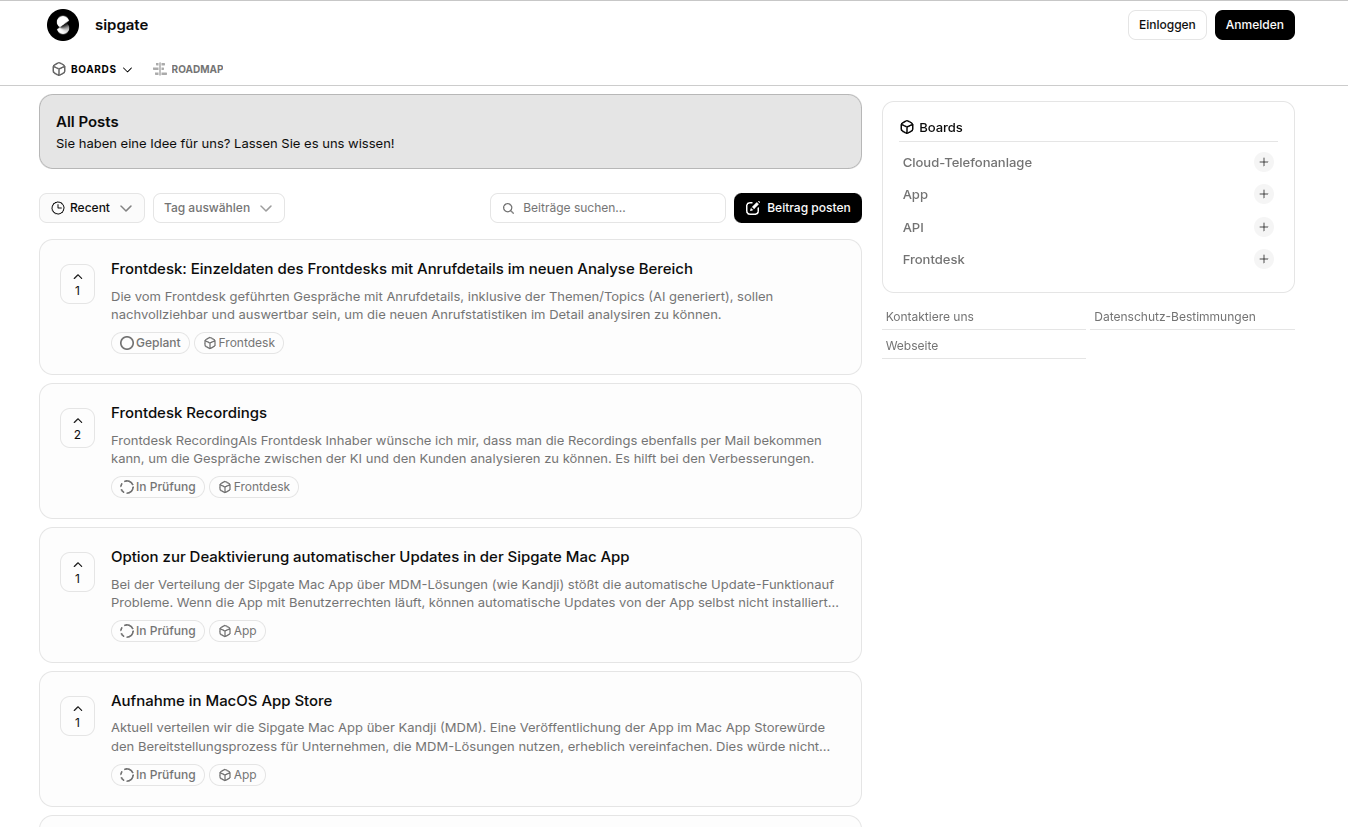Select Frontdesk board in sidebar
The image size is (1348, 827).
933,259
